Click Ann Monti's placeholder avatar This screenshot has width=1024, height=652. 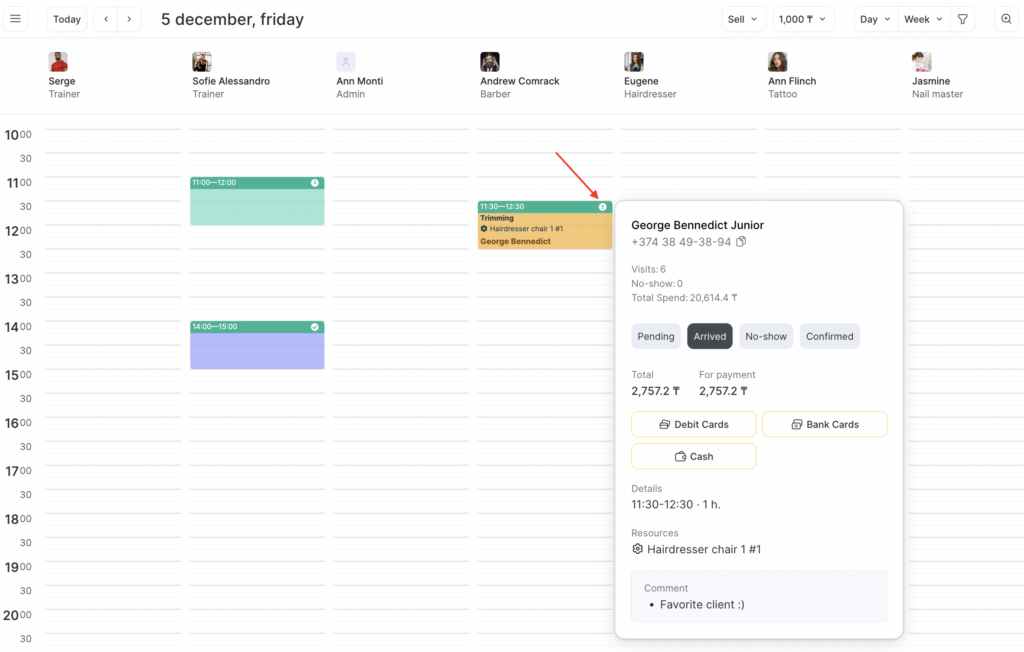[x=346, y=62]
